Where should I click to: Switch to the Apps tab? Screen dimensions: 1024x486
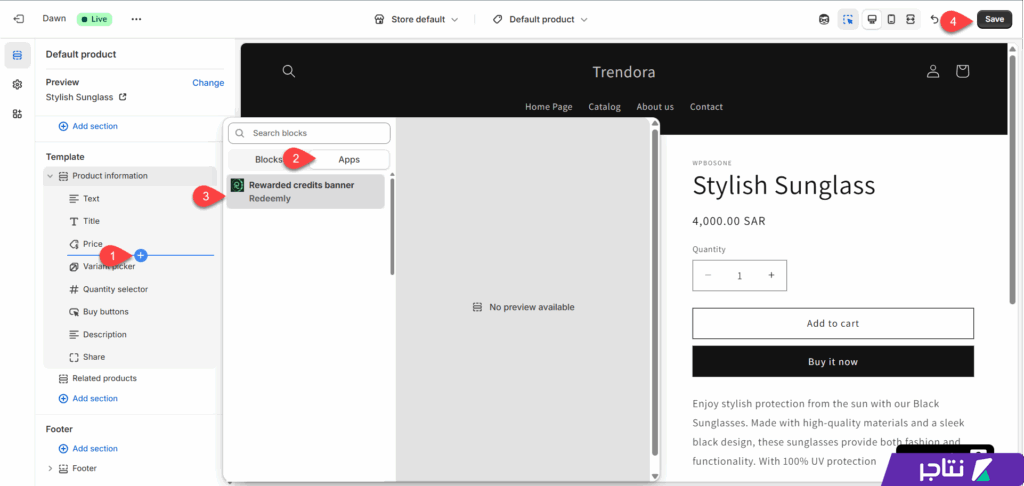click(349, 159)
